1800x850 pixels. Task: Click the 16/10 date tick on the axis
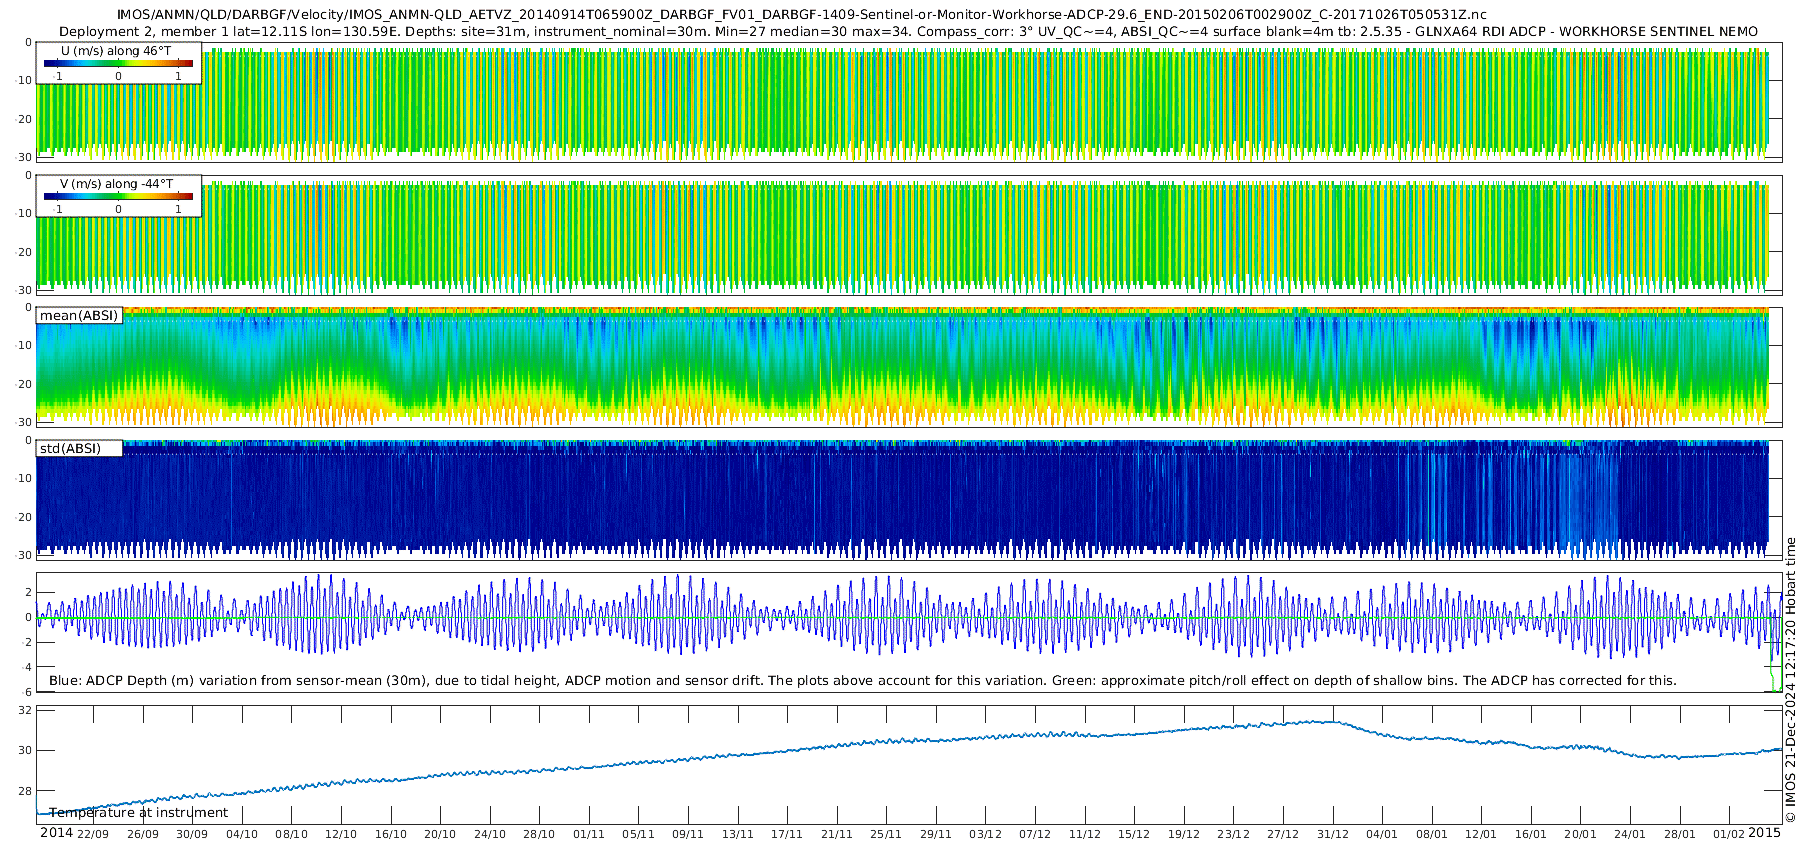pyautogui.click(x=391, y=834)
